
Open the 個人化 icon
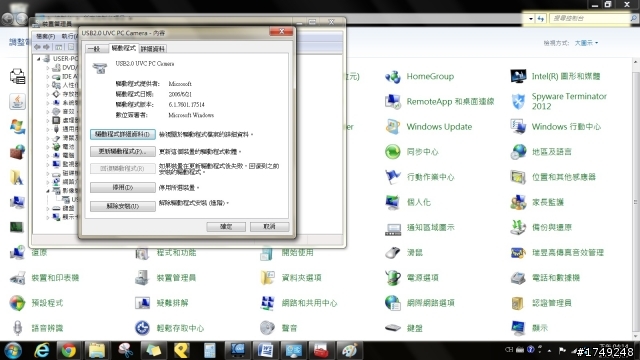coord(393,202)
